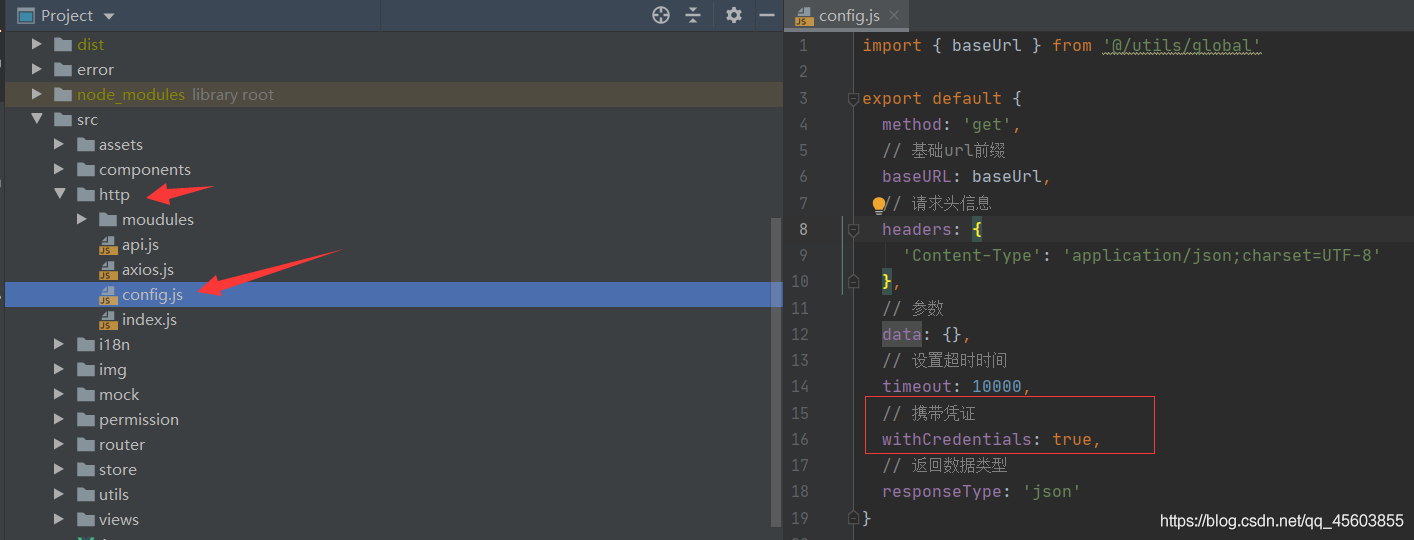
Task: Expand the node_modules library root folder
Action: coord(37,94)
